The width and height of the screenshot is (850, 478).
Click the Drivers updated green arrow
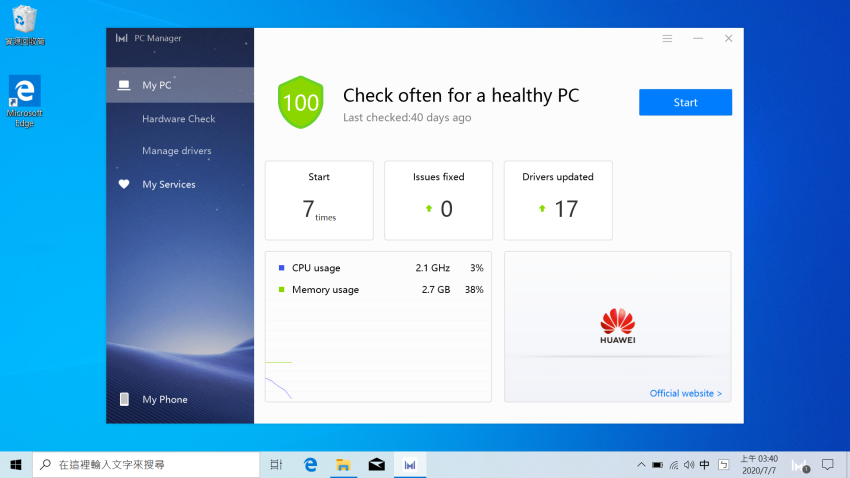[x=542, y=208]
